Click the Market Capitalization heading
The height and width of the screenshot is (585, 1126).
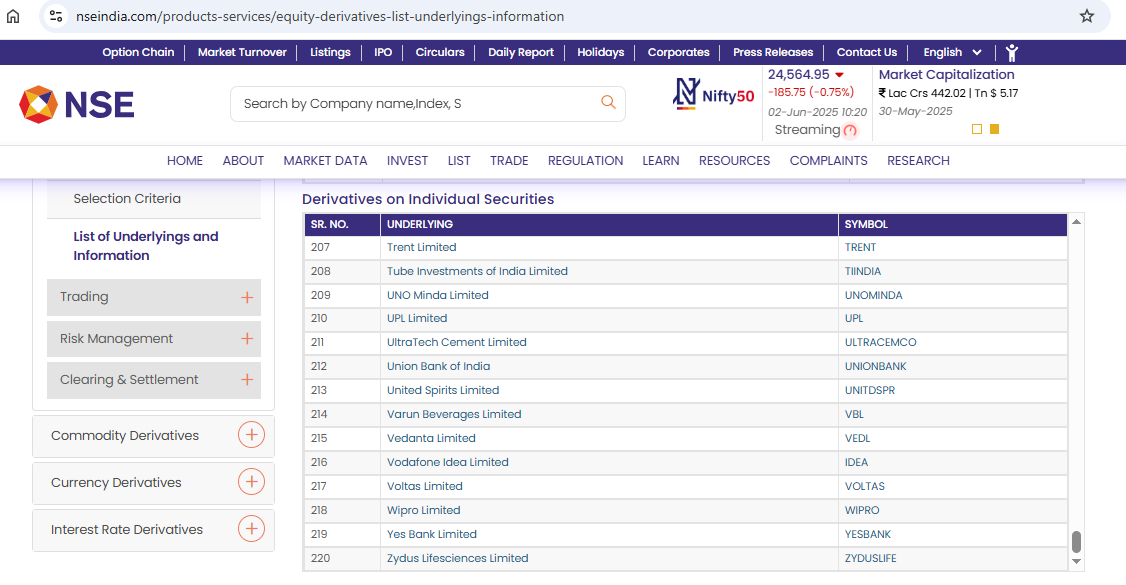(x=946, y=75)
